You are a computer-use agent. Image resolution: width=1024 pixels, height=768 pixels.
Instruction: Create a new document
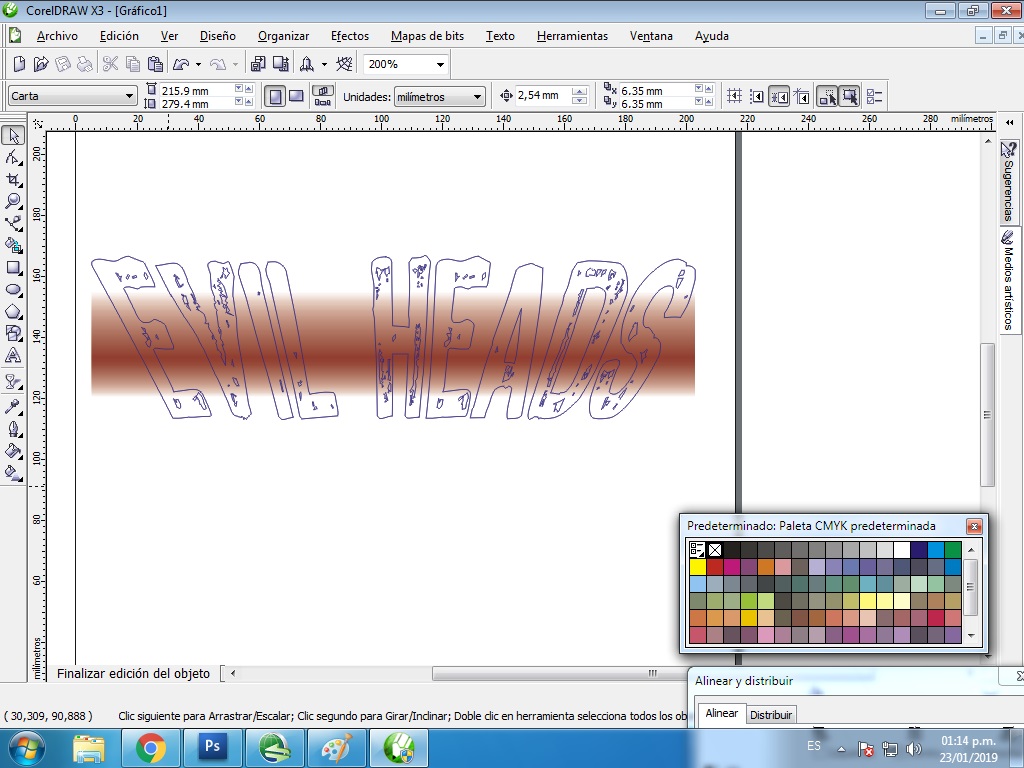point(20,64)
